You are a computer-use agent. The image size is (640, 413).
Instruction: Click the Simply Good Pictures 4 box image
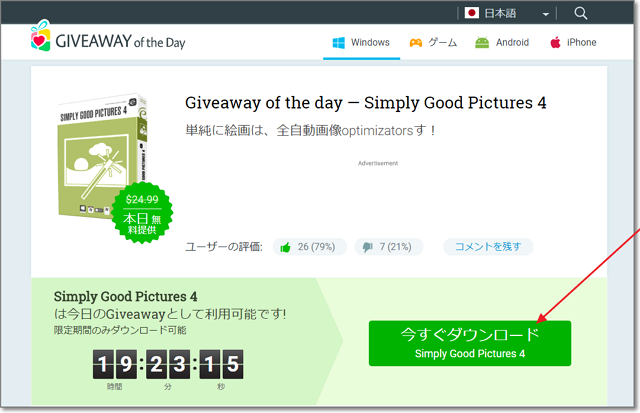(102, 156)
